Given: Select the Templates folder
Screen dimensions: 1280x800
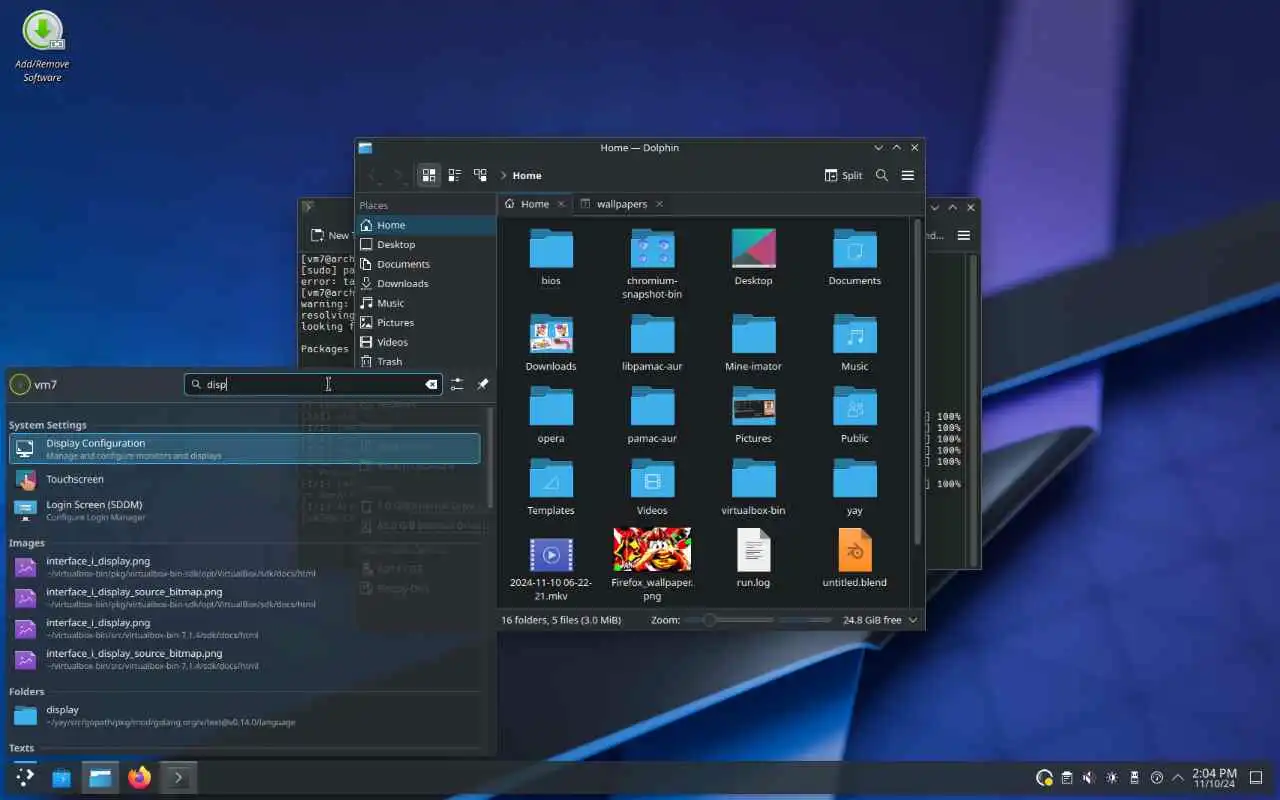Looking at the screenshot, I should coord(551,487).
